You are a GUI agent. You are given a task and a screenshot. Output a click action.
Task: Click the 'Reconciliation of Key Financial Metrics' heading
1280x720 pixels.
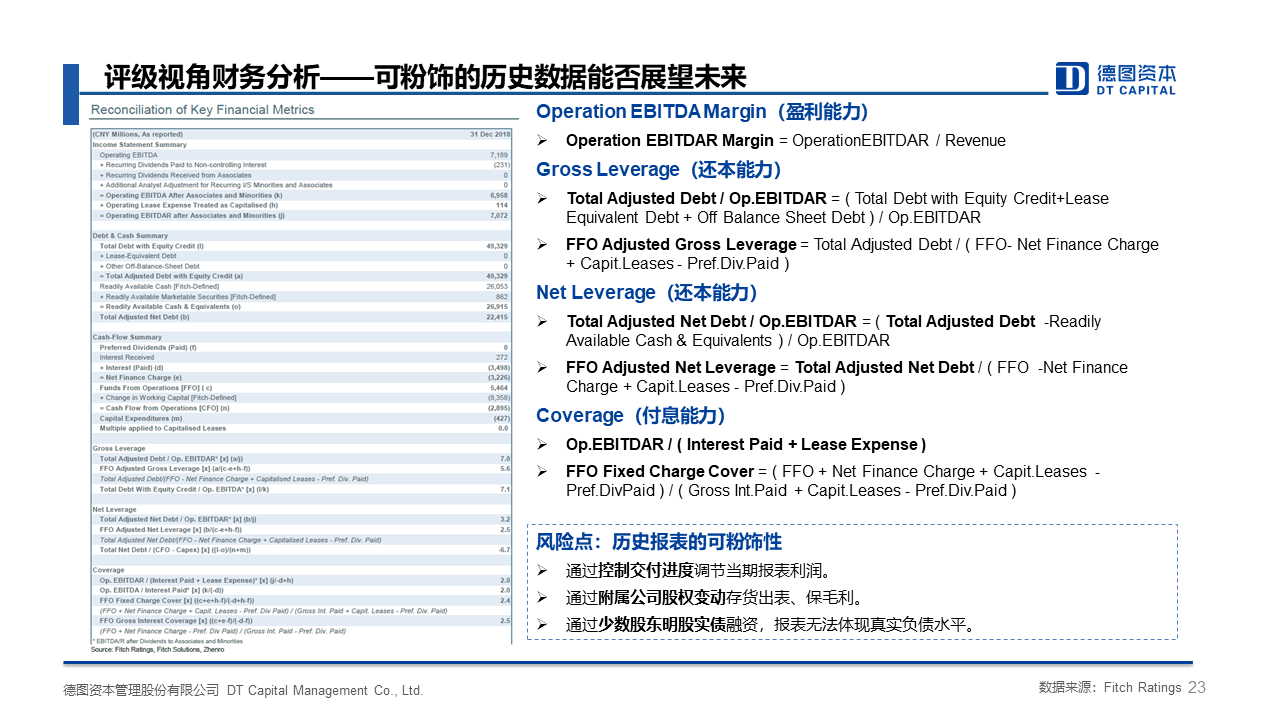point(203,110)
